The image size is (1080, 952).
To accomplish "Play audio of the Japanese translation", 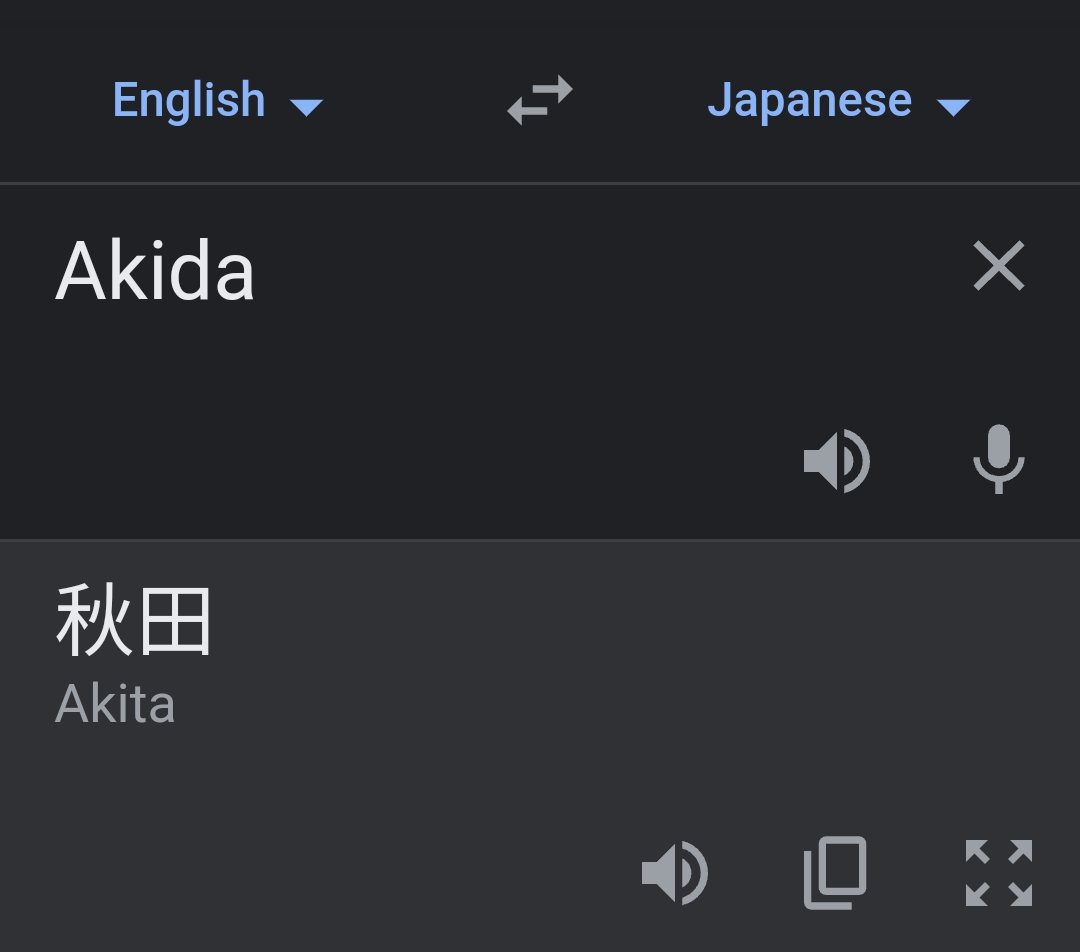I will pos(674,873).
